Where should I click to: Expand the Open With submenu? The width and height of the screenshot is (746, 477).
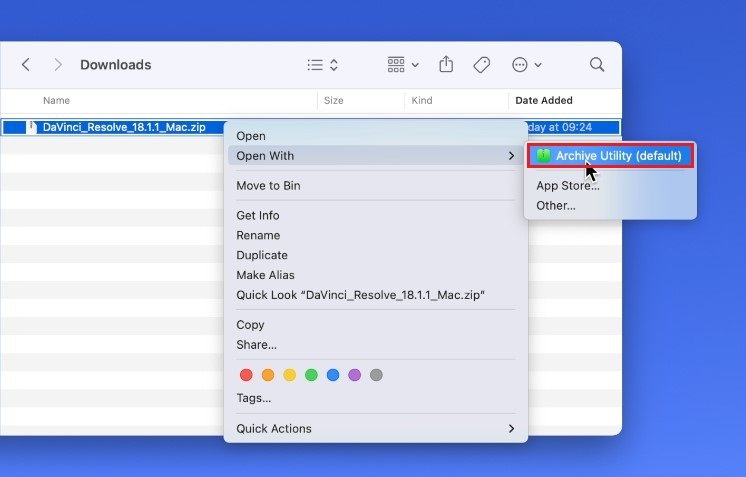pos(375,156)
